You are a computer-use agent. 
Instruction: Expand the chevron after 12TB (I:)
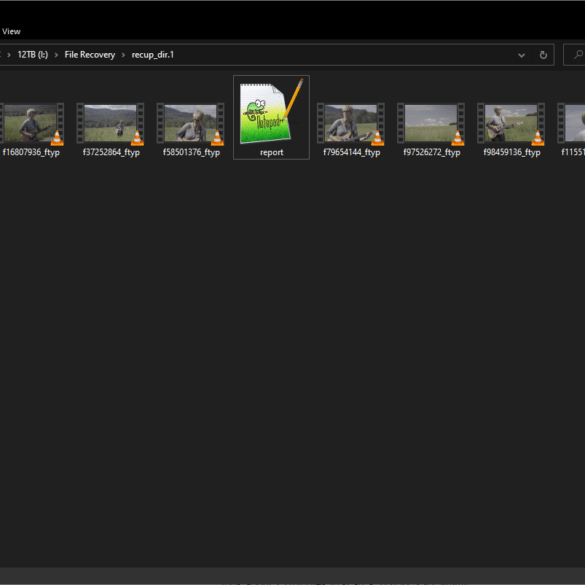point(56,55)
